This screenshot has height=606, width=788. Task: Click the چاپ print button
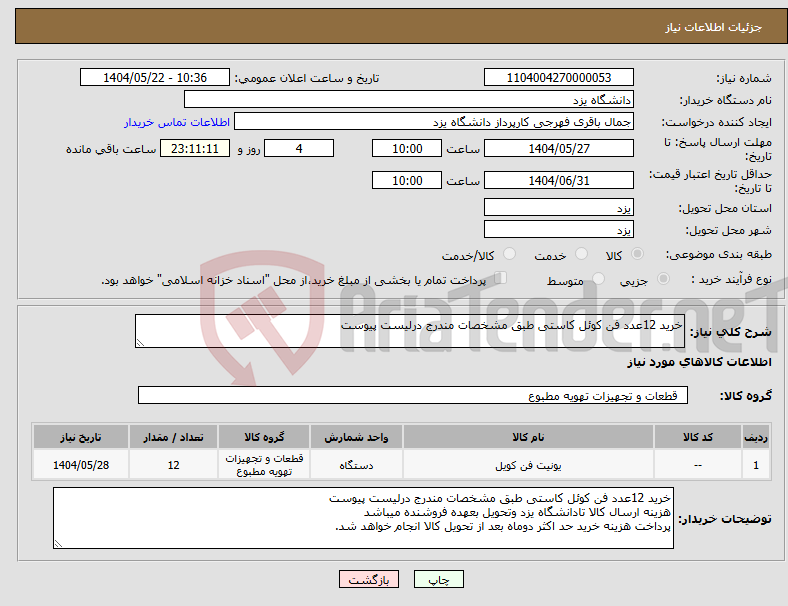coord(439,579)
